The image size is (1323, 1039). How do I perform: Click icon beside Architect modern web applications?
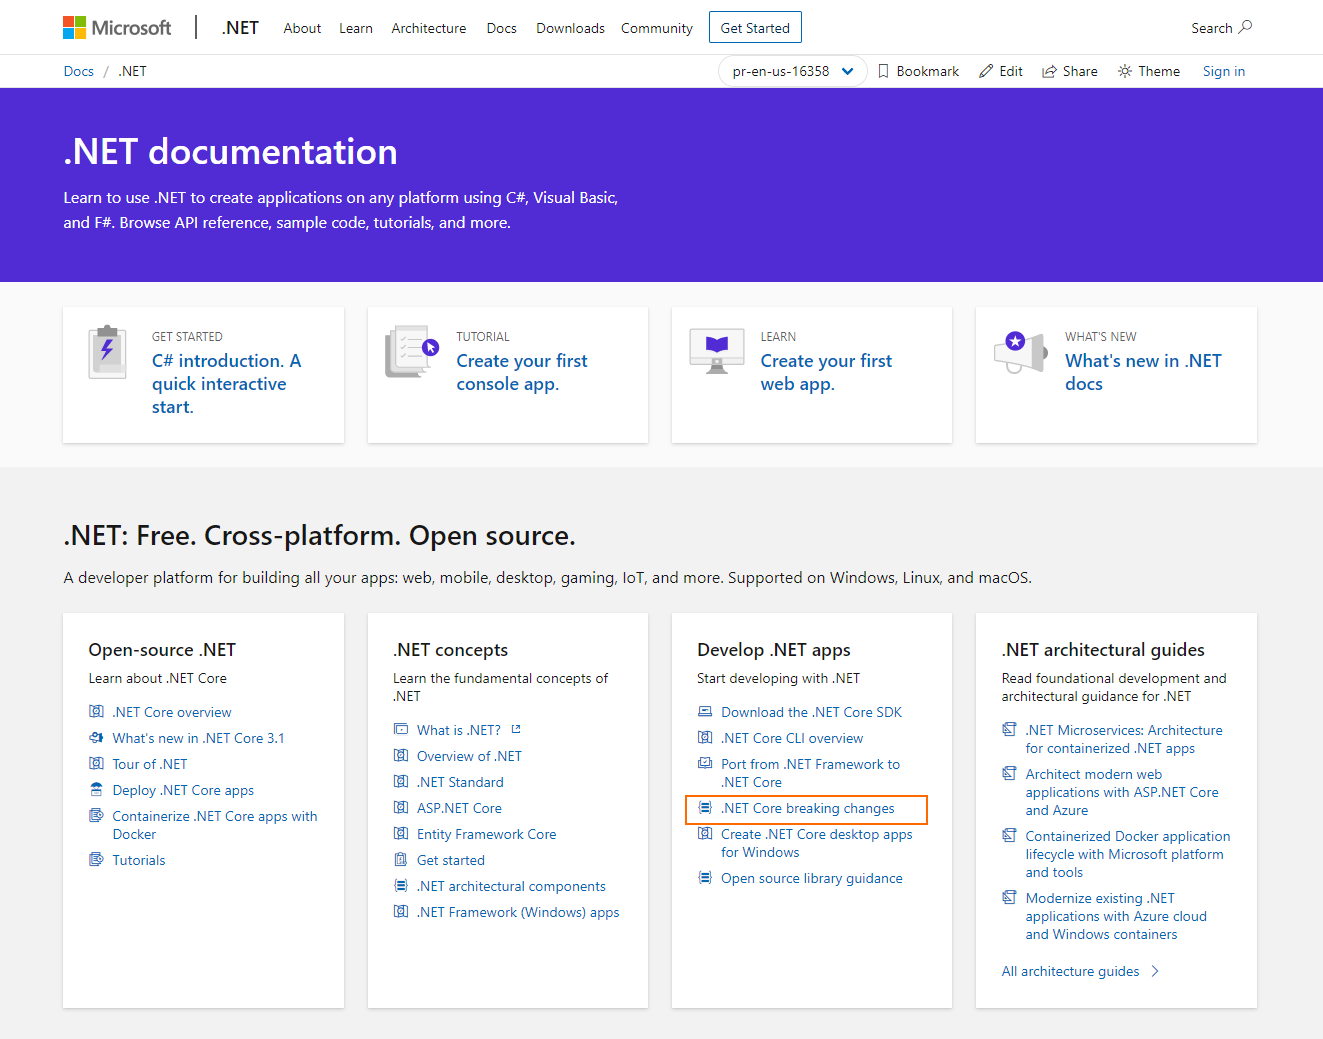(1010, 774)
